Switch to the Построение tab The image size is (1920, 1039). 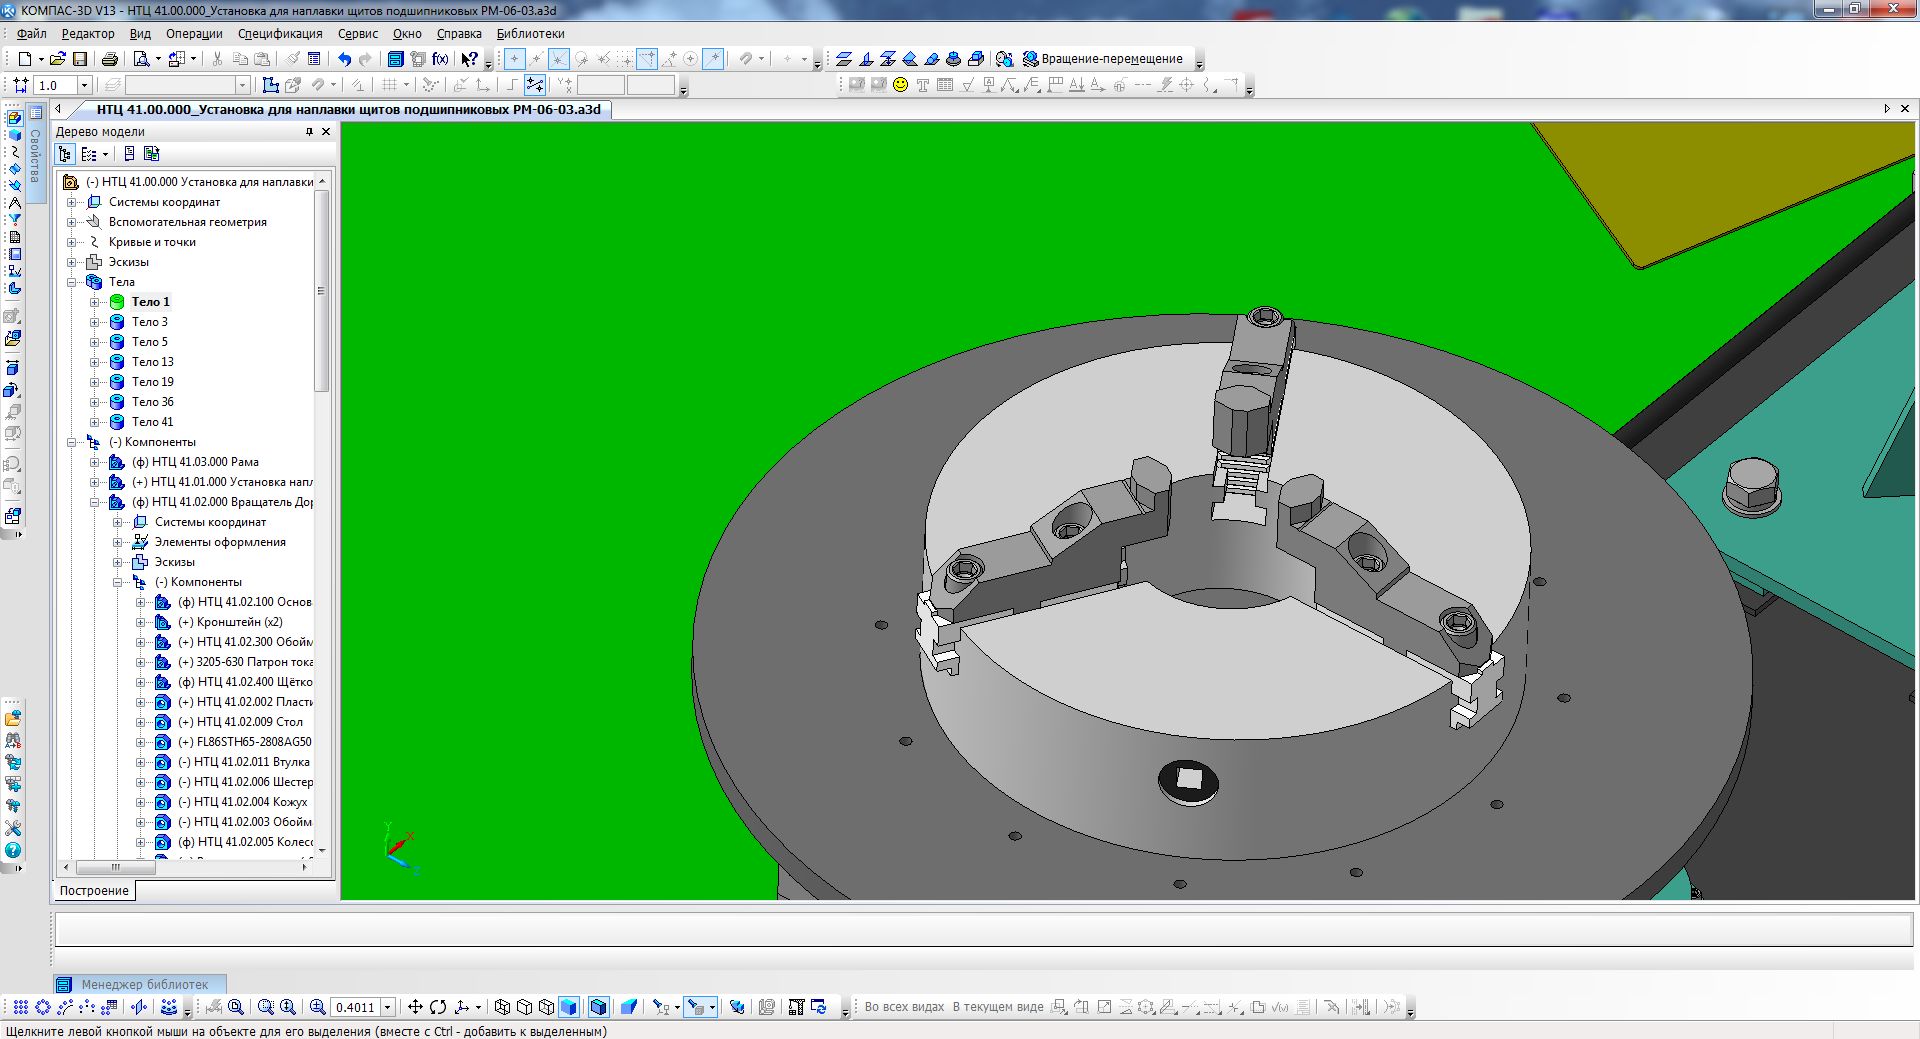coord(94,890)
